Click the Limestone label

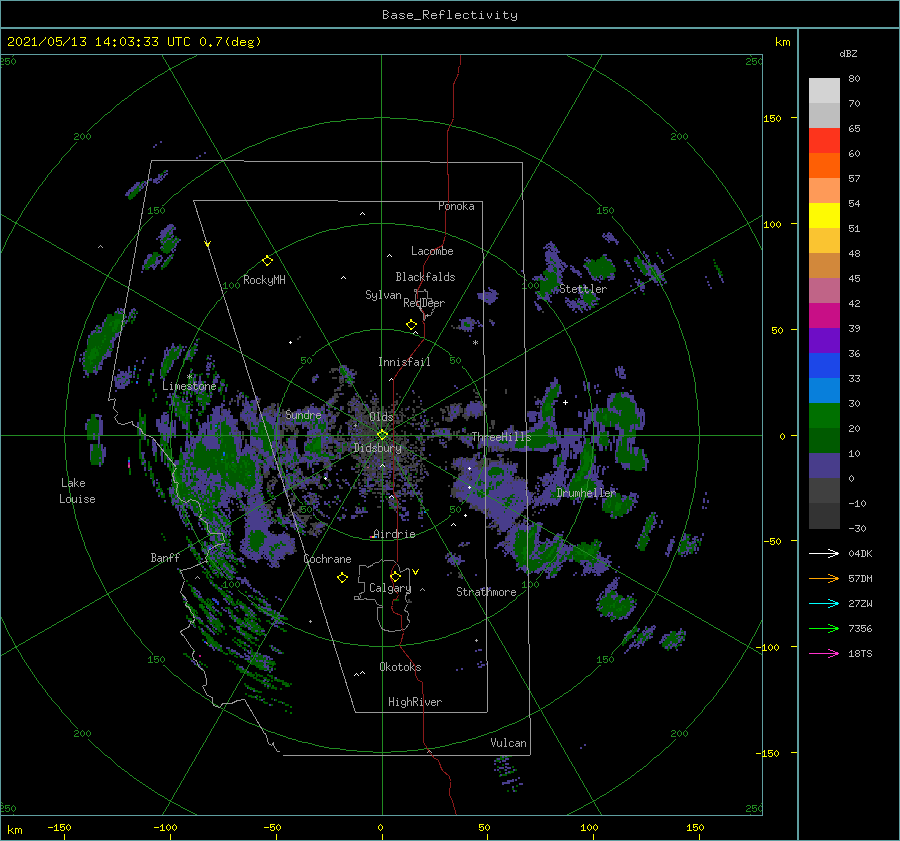(x=189, y=386)
